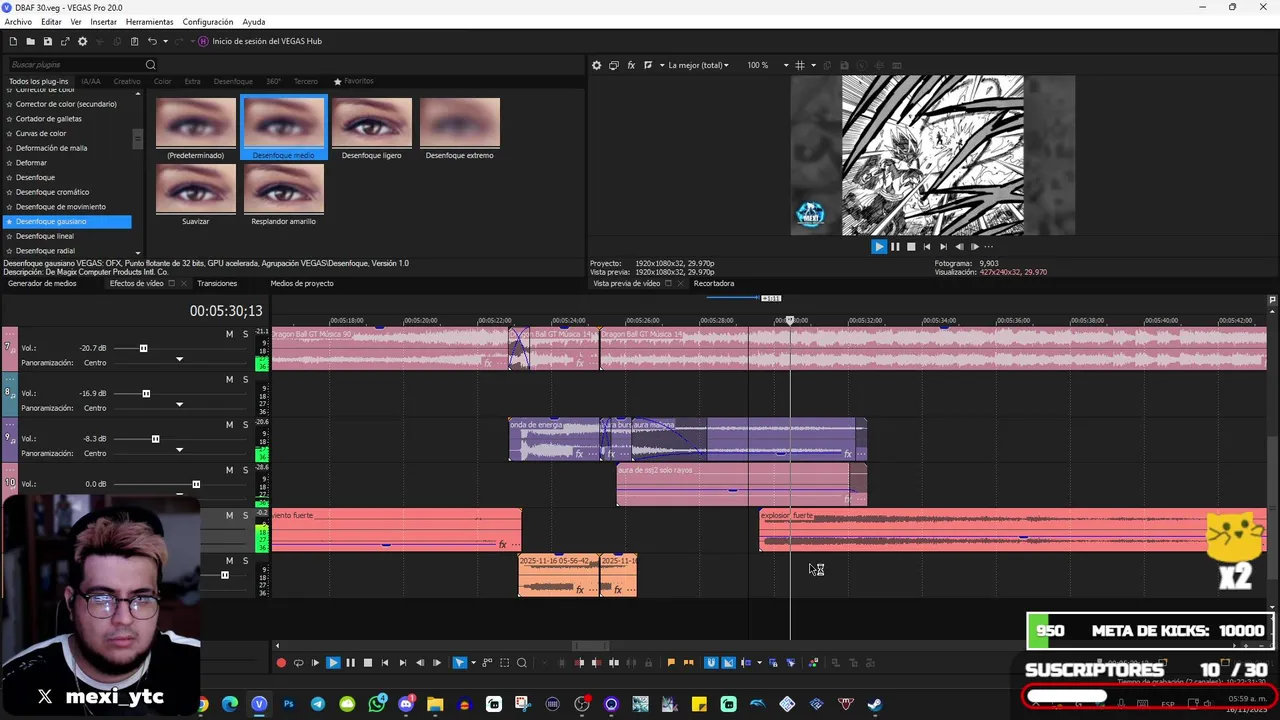1280x720 pixels.
Task: Open track 9 pan type dropdown arrow
Action: 179,450
